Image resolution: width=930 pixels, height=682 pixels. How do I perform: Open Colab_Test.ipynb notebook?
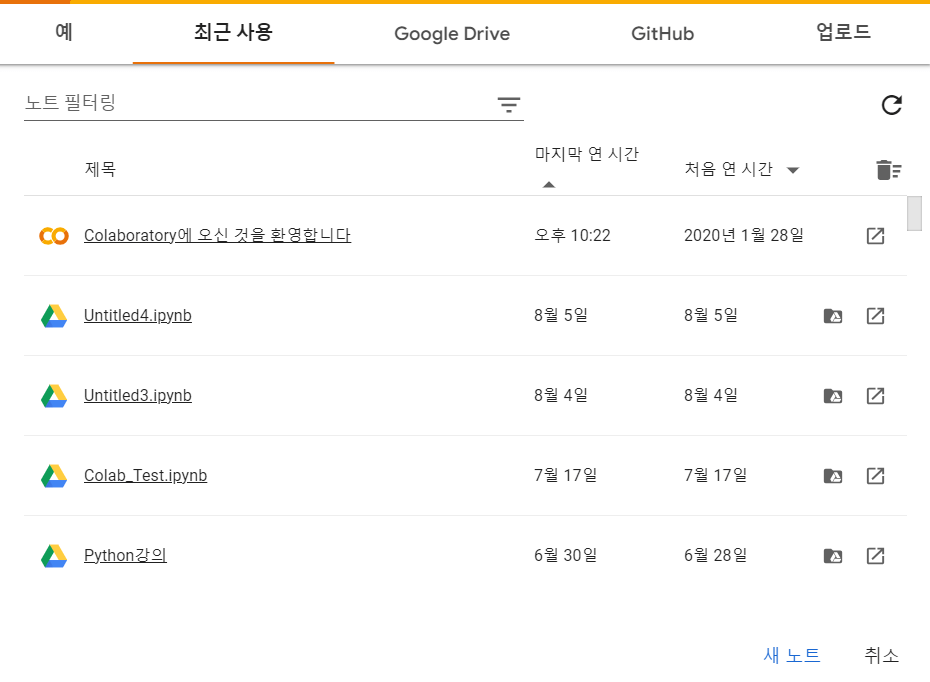point(145,476)
